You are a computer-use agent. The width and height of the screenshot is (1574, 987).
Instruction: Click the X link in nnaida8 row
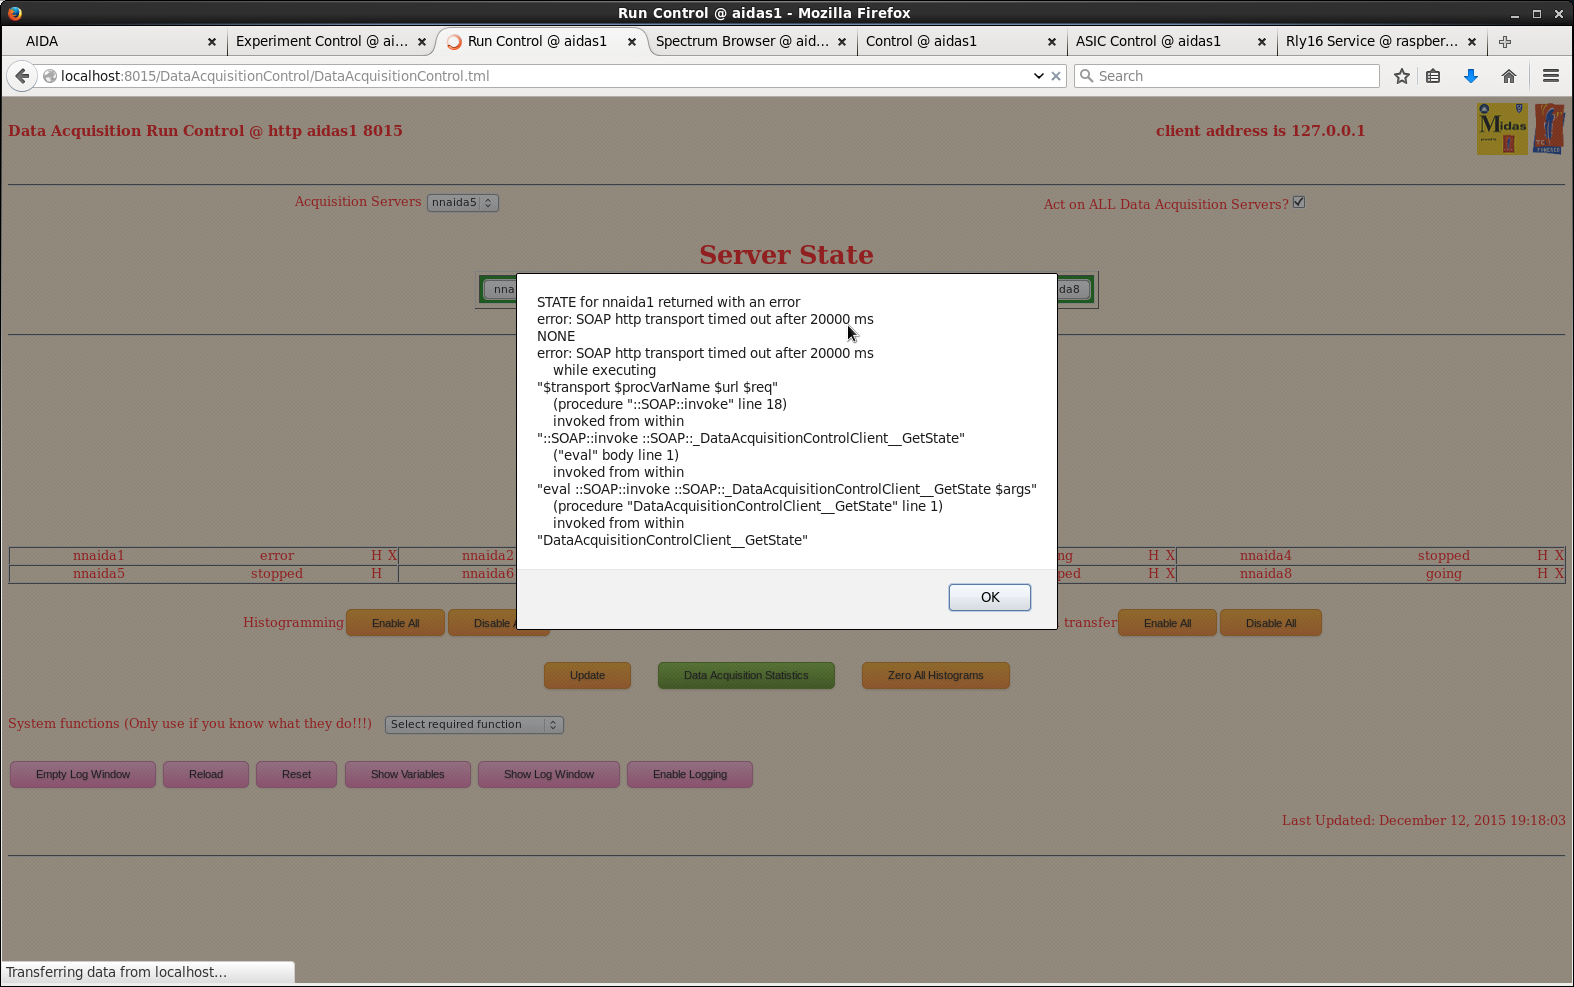pyautogui.click(x=1559, y=574)
